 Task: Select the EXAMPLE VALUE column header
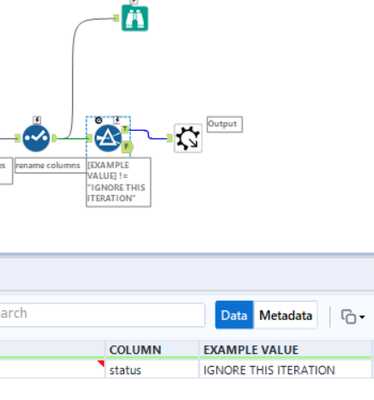285,350
